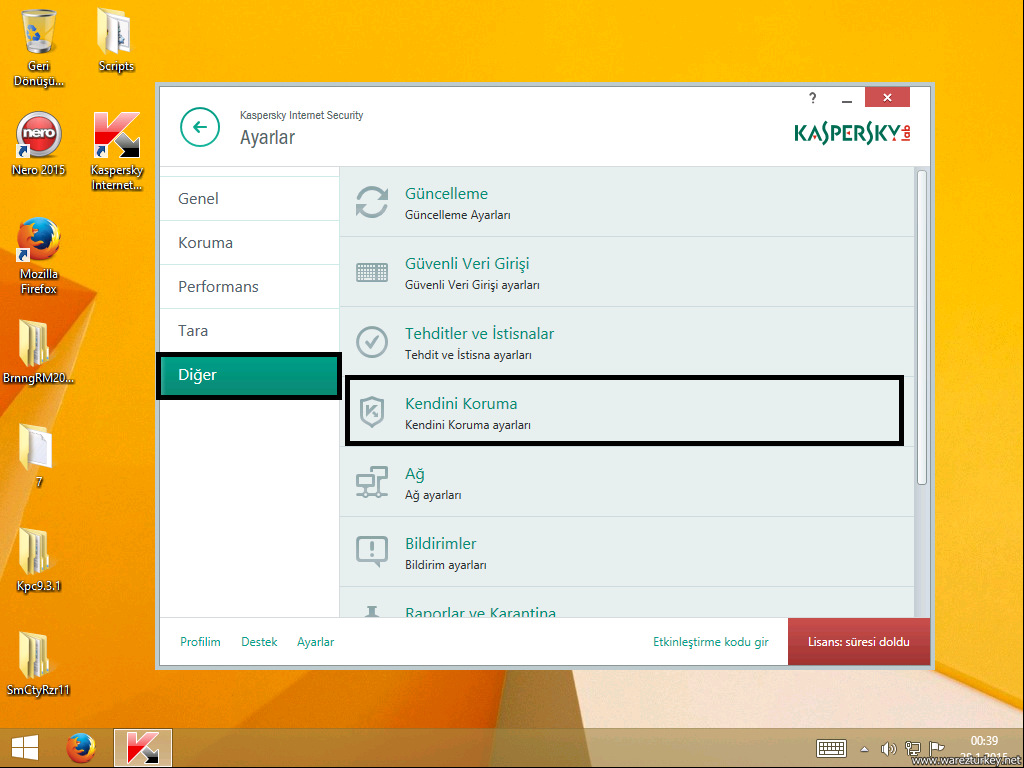1024x768 pixels.
Task: Click the settings list vertical scrollbar
Action: 921,328
